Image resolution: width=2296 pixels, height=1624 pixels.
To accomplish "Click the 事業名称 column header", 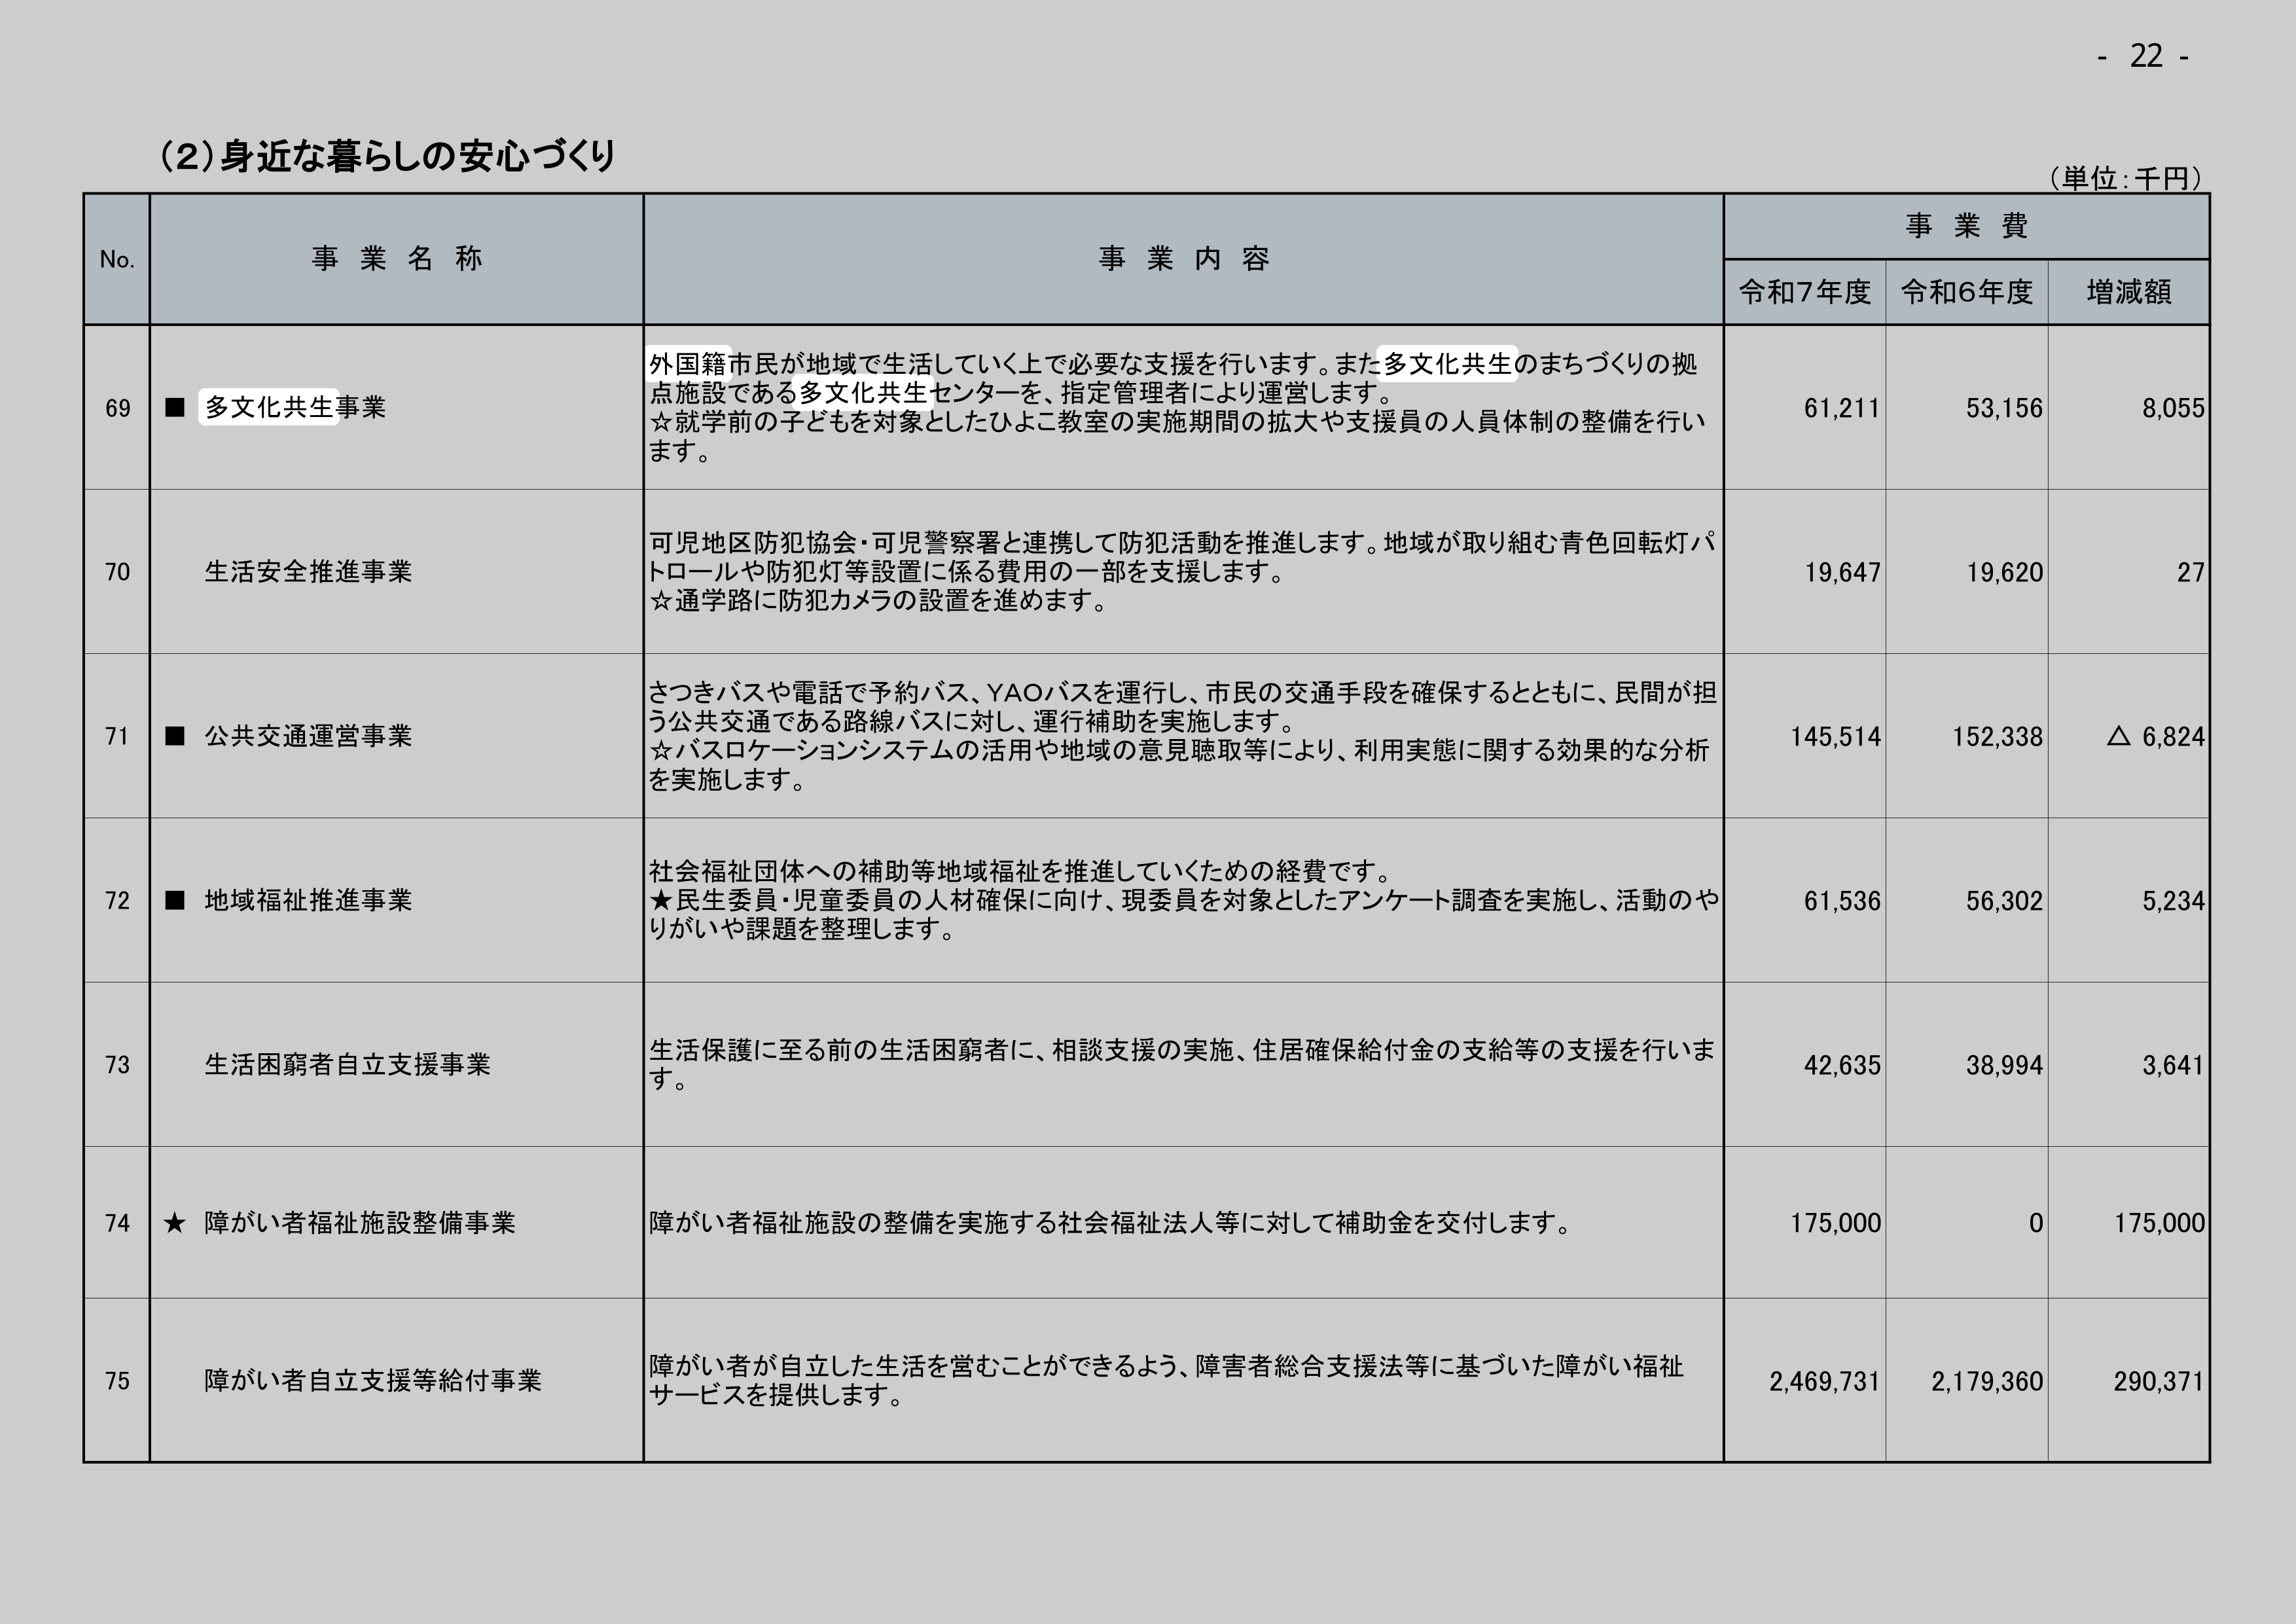I will (397, 259).
